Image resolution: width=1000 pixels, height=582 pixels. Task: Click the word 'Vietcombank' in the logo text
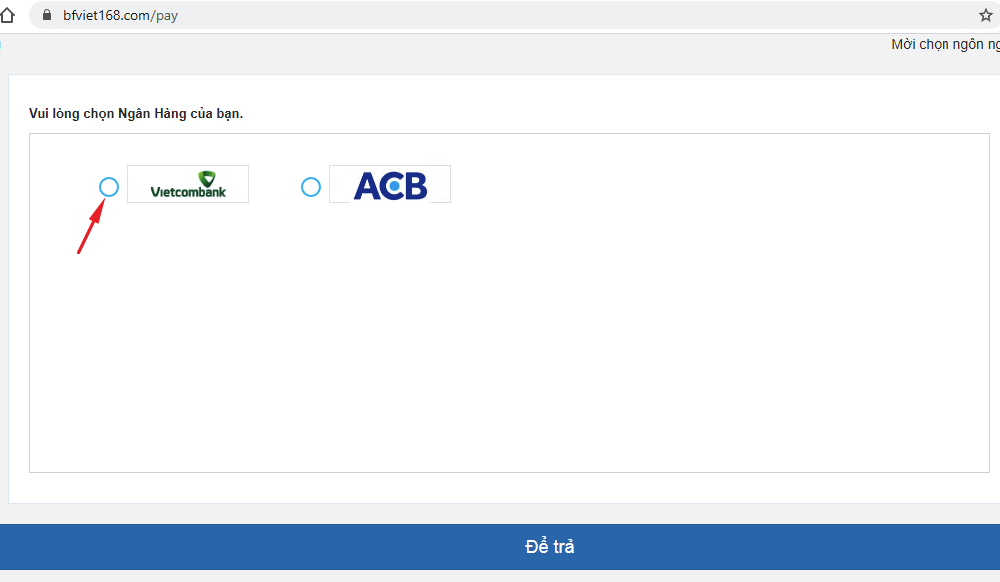tap(188, 192)
